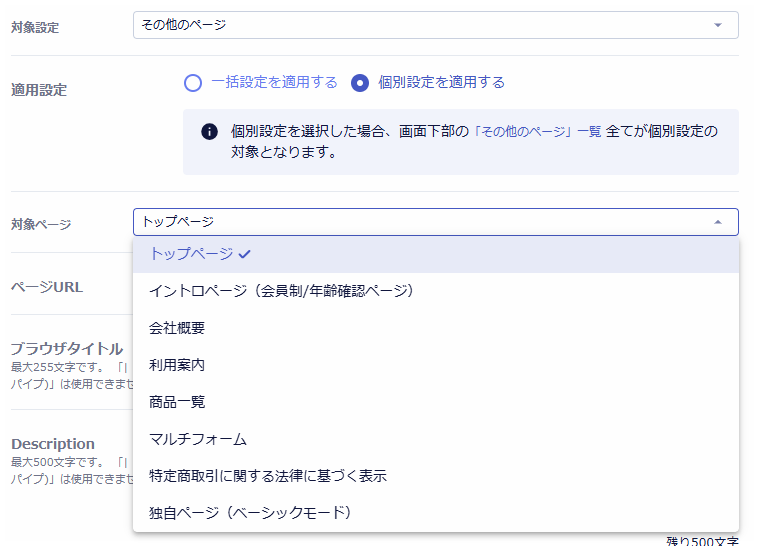The image size is (759, 546).
Task: Choose 特定商取引に関する法律に基づく表示 option
Action: coord(267,476)
